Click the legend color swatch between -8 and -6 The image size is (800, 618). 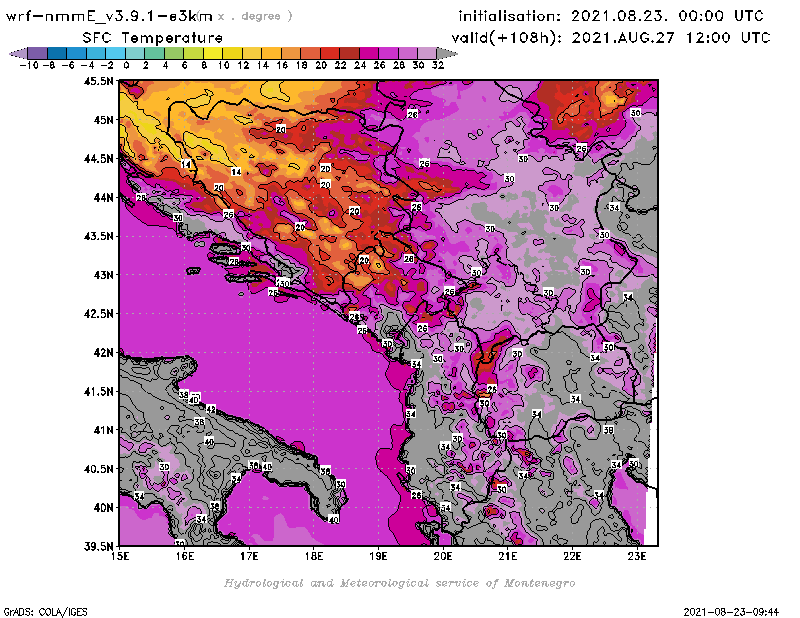pyautogui.click(x=57, y=53)
